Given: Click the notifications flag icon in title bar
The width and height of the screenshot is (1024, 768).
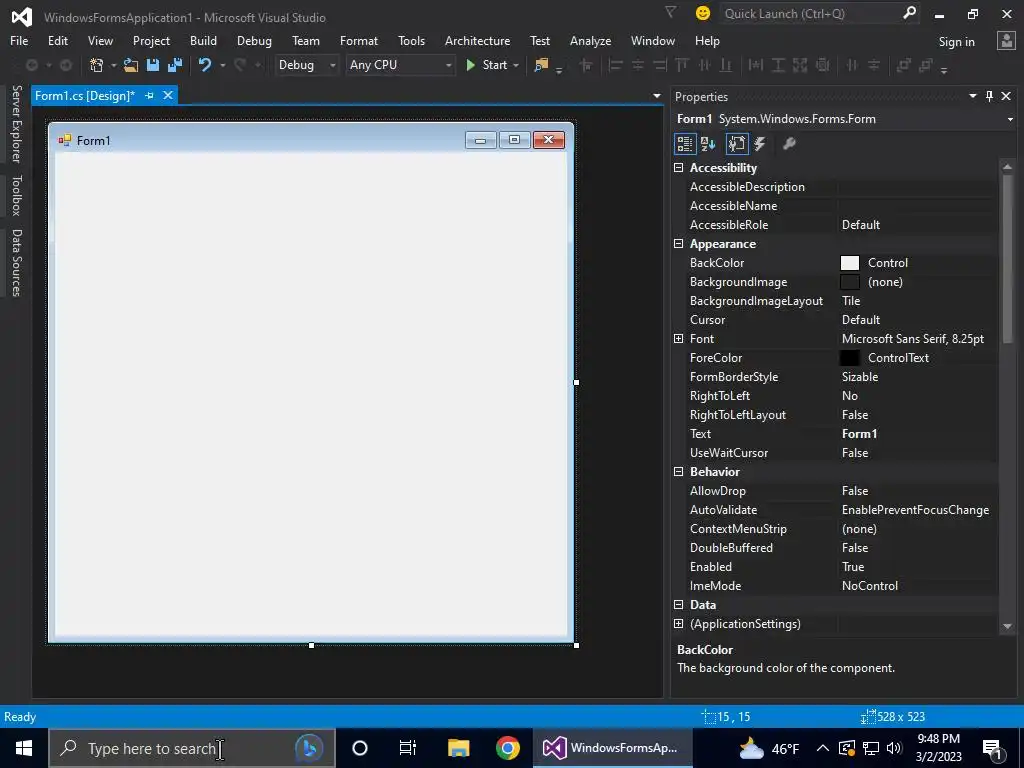Looking at the screenshot, I should (x=670, y=12).
